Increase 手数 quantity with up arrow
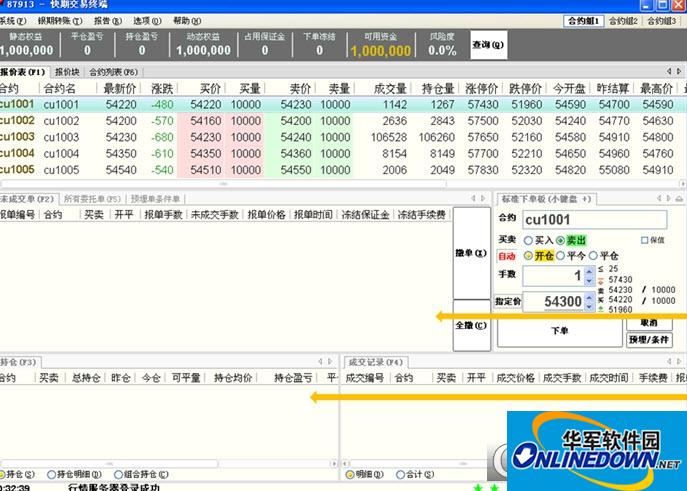Image resolution: width=687 pixels, height=491 pixels. [x=590, y=270]
